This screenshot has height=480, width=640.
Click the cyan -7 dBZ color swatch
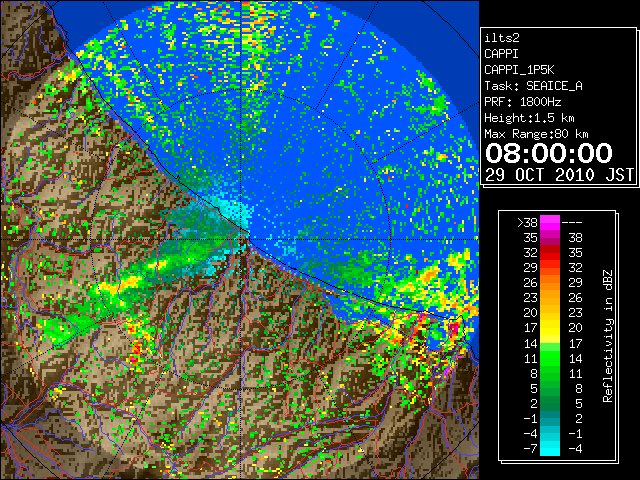point(550,448)
